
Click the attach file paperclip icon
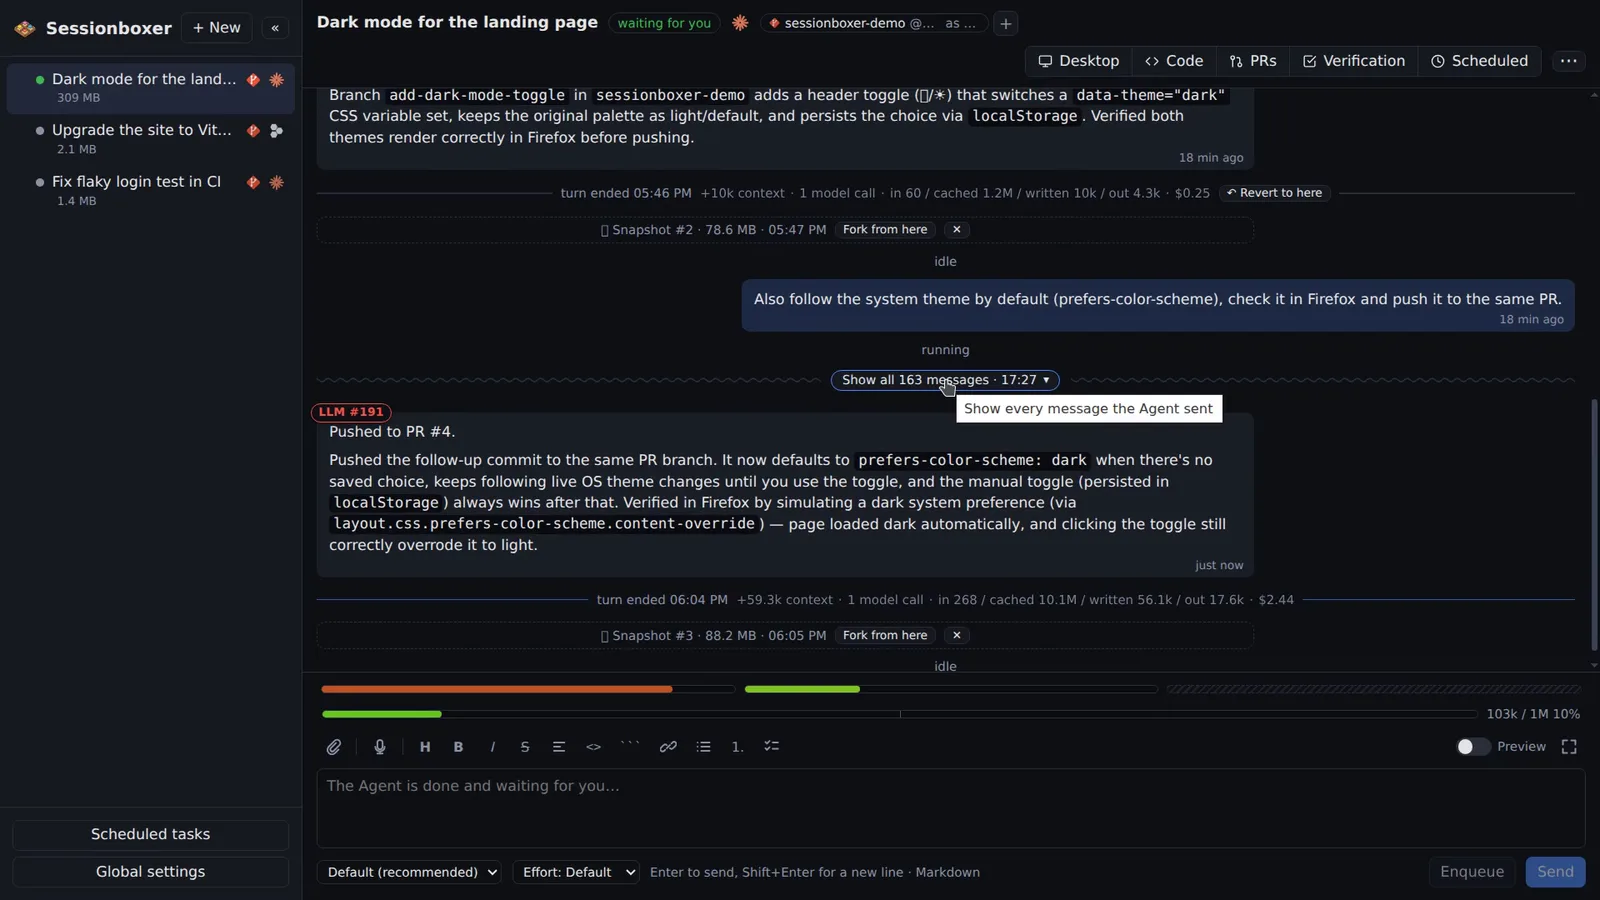334,747
